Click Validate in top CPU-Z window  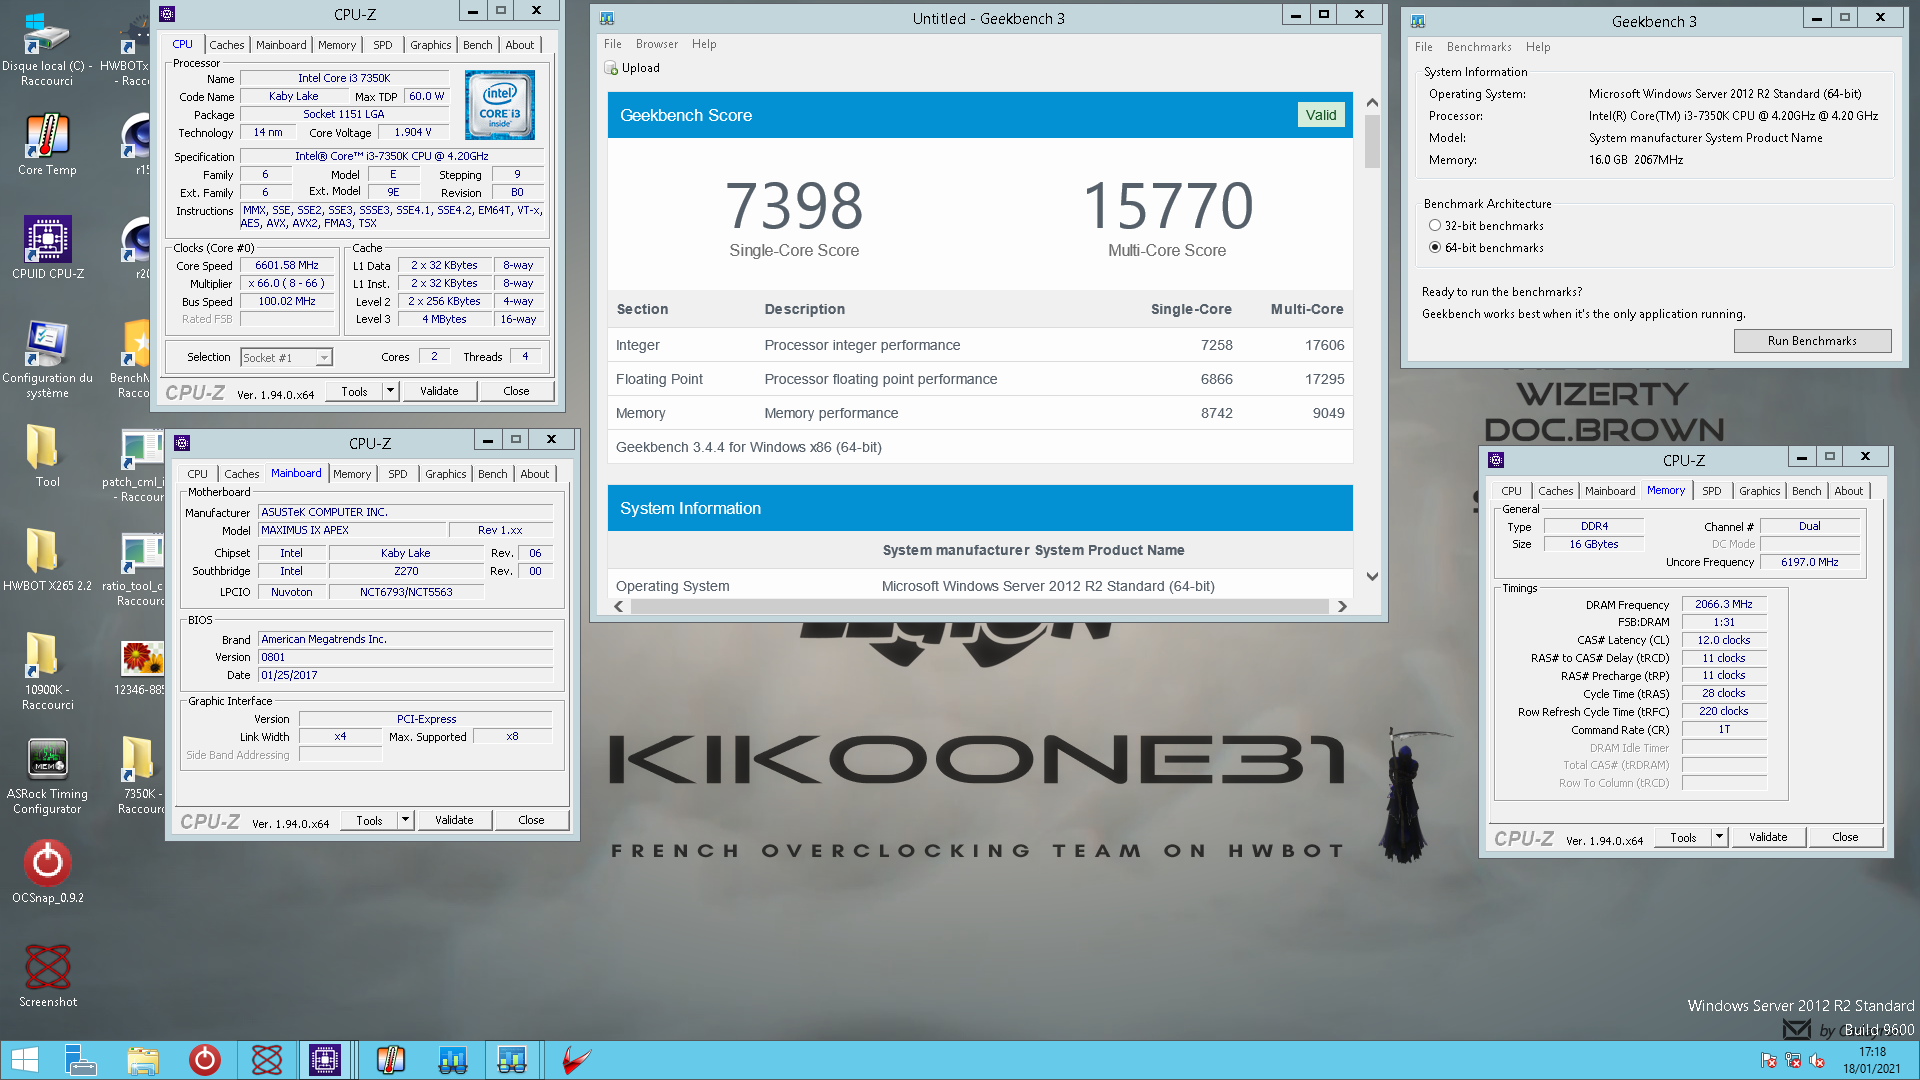(439, 391)
